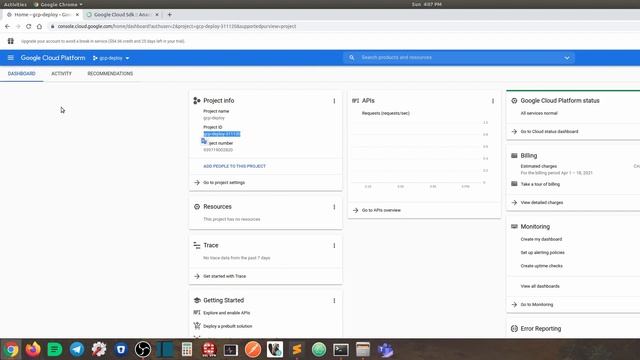640x360 pixels.
Task: Open the Calculator from the dock
Action: point(187,349)
